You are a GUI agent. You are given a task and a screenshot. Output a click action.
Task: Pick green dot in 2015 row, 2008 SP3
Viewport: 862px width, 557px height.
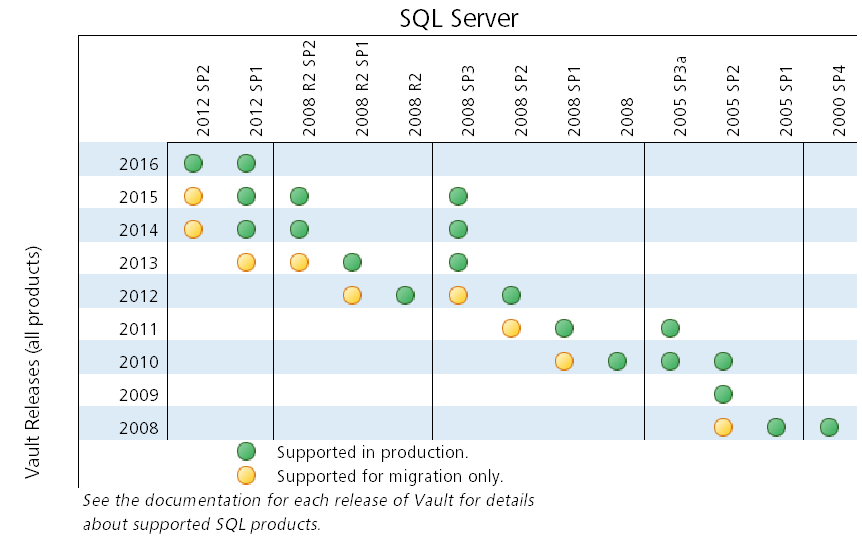pyautogui.click(x=458, y=196)
